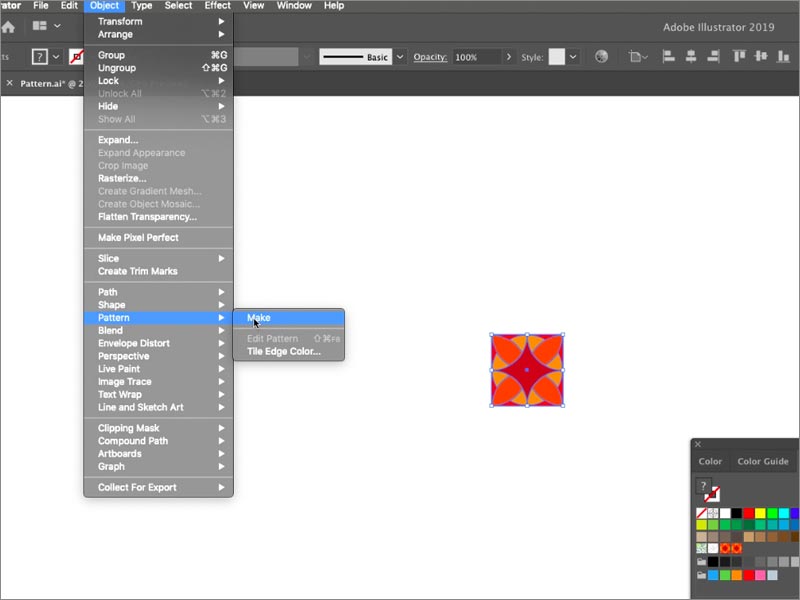
Task: Expand the Opacity slider arrow
Action: coord(509,57)
